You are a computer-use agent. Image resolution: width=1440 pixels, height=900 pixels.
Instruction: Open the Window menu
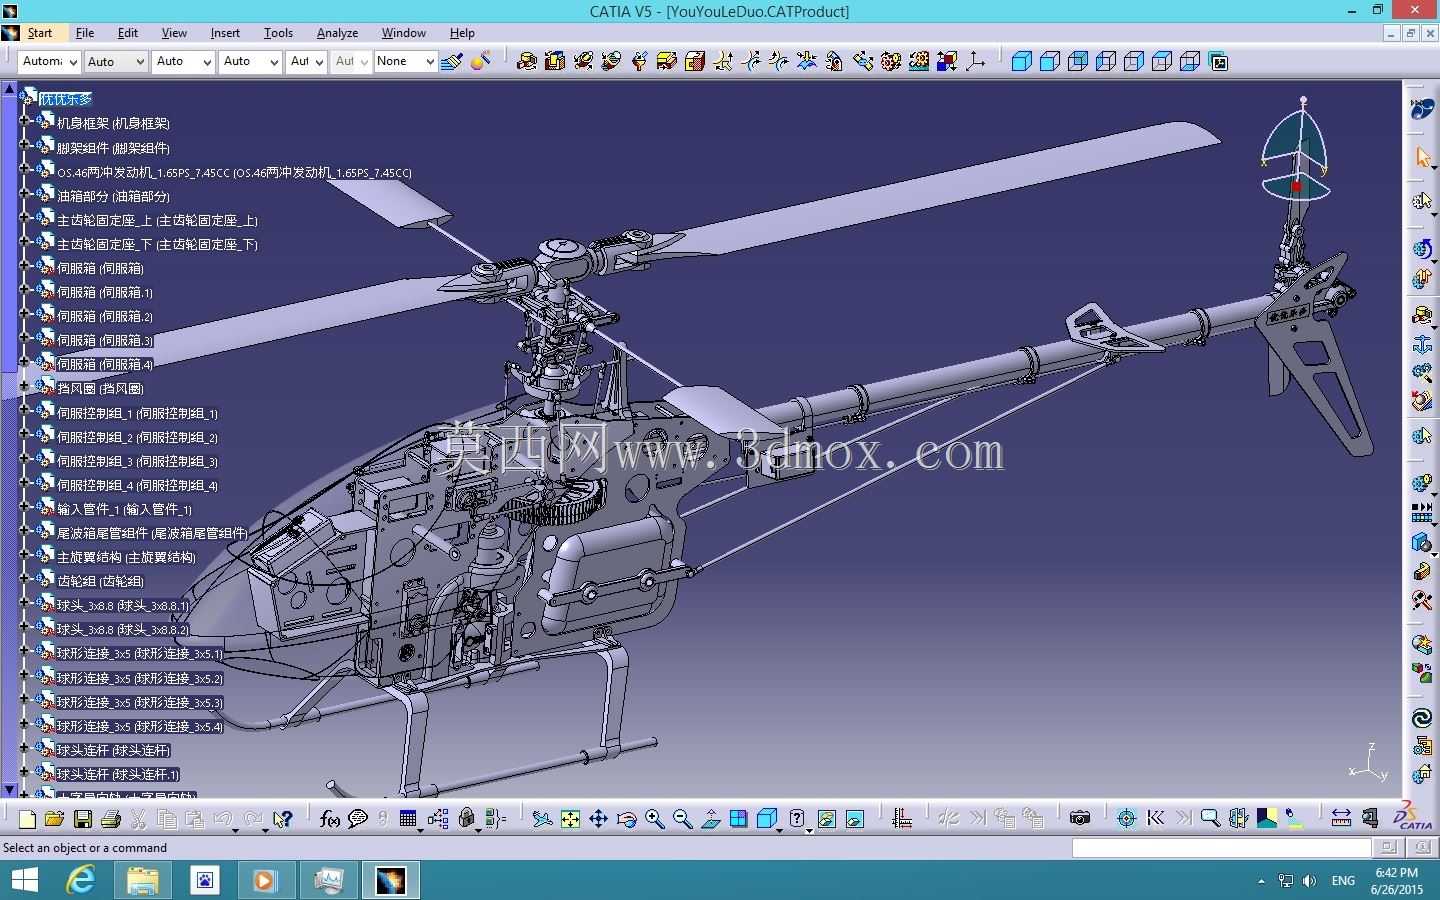click(x=404, y=33)
